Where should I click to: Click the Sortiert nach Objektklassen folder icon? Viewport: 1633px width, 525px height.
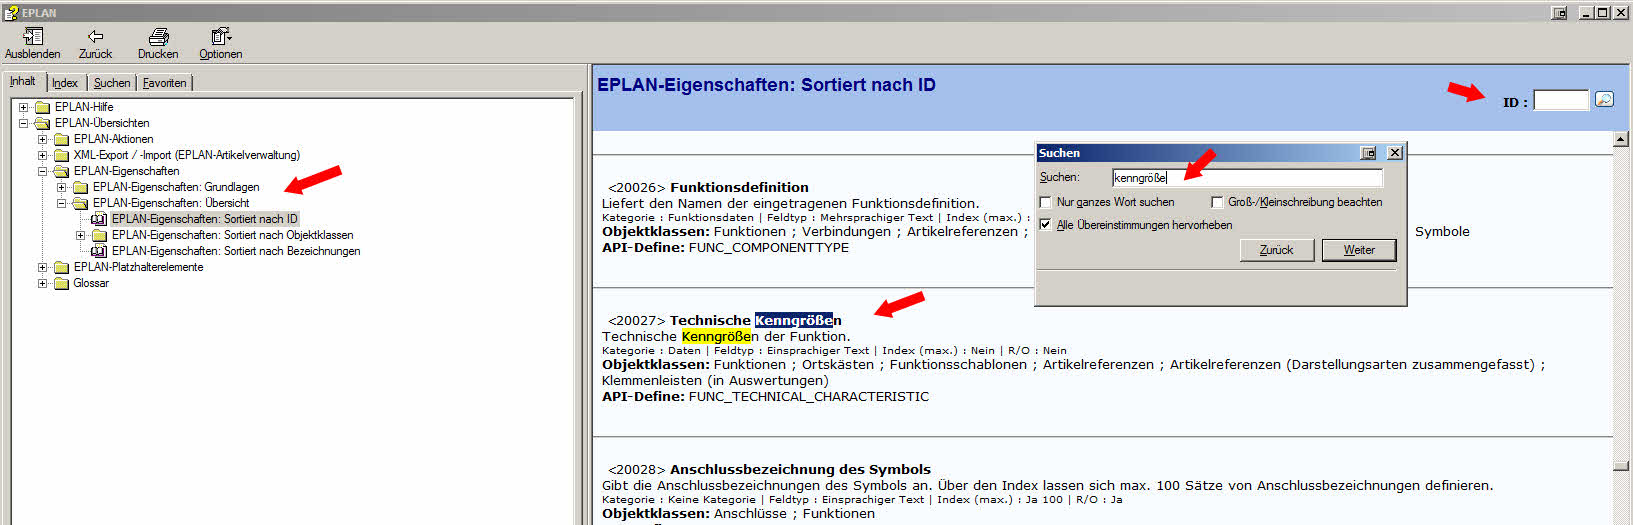click(99, 235)
